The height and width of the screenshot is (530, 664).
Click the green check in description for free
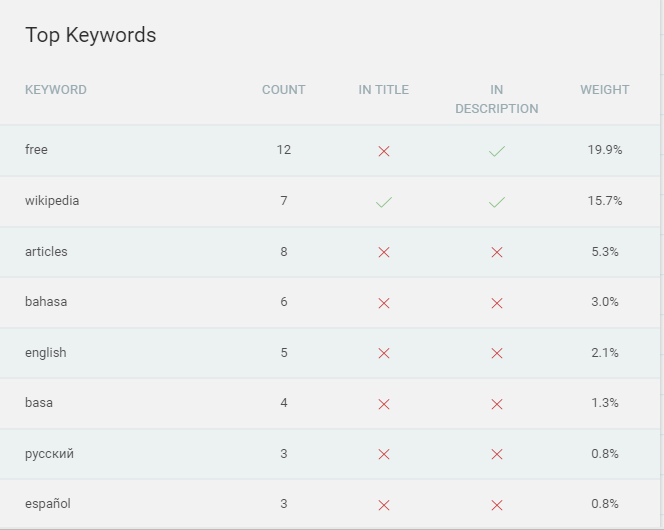pyautogui.click(x=497, y=151)
